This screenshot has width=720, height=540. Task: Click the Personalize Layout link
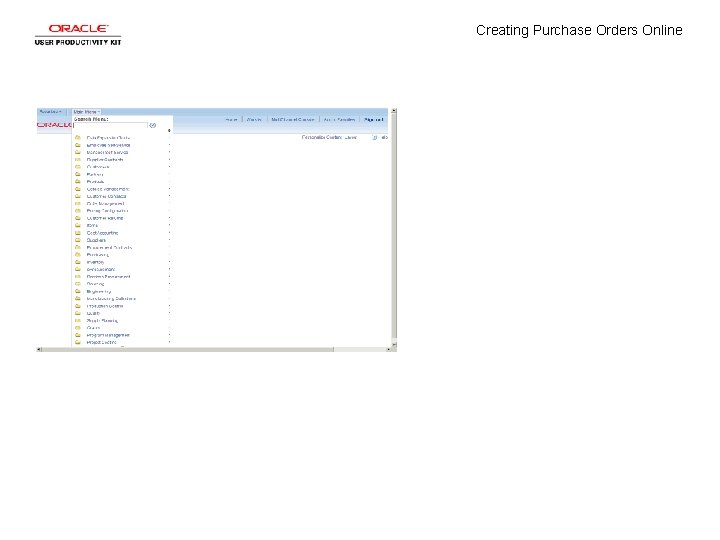pos(350,137)
